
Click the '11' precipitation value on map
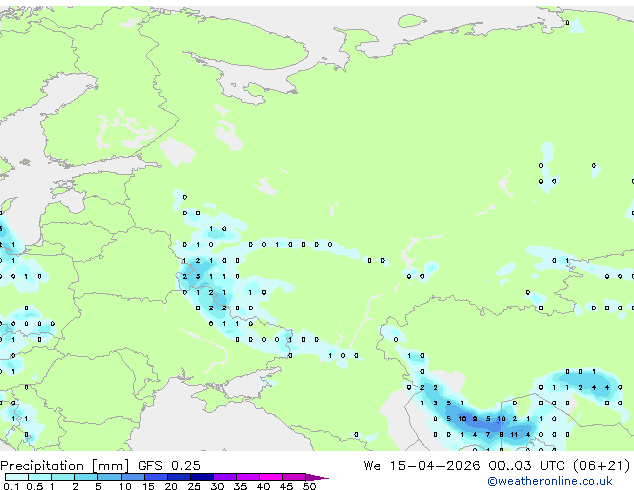coord(514,435)
